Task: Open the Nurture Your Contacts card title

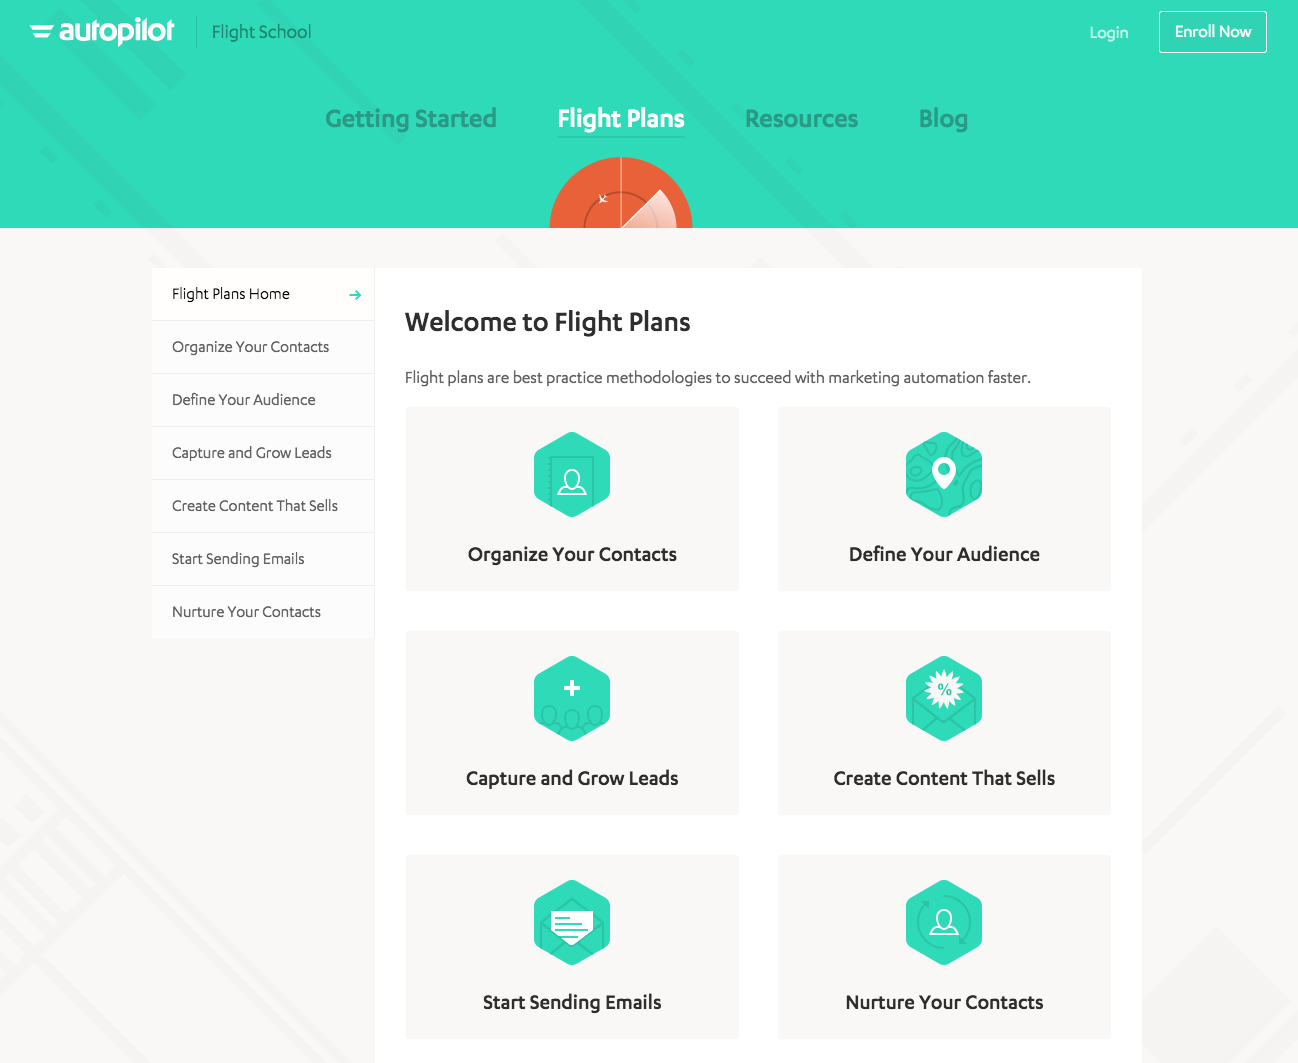Action: coord(944,1002)
